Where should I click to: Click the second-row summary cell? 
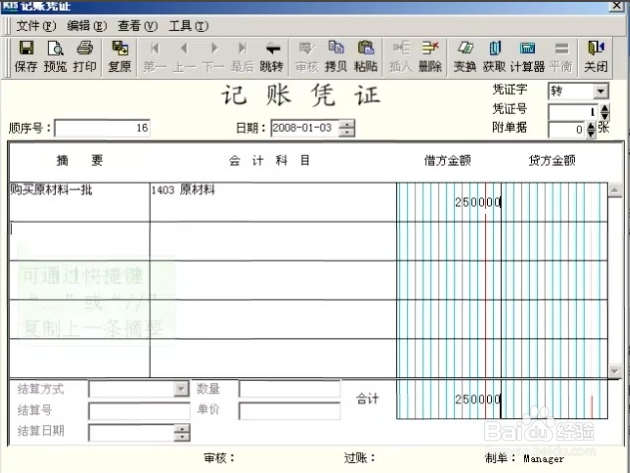[x=80, y=241]
